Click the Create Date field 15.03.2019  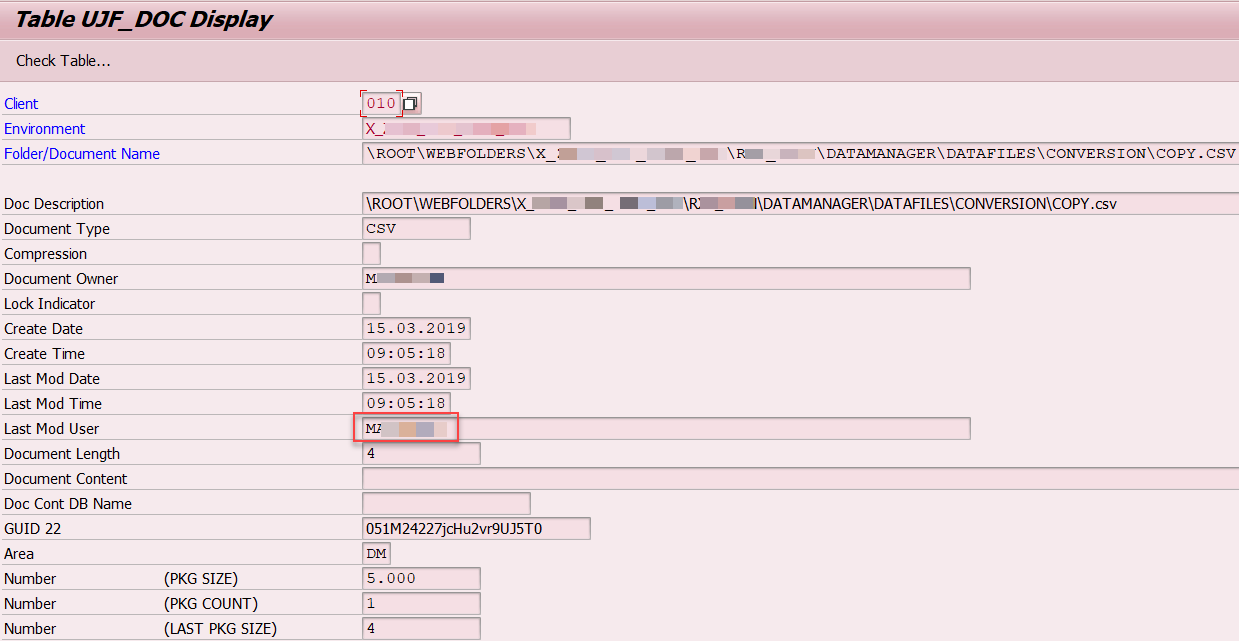point(416,328)
